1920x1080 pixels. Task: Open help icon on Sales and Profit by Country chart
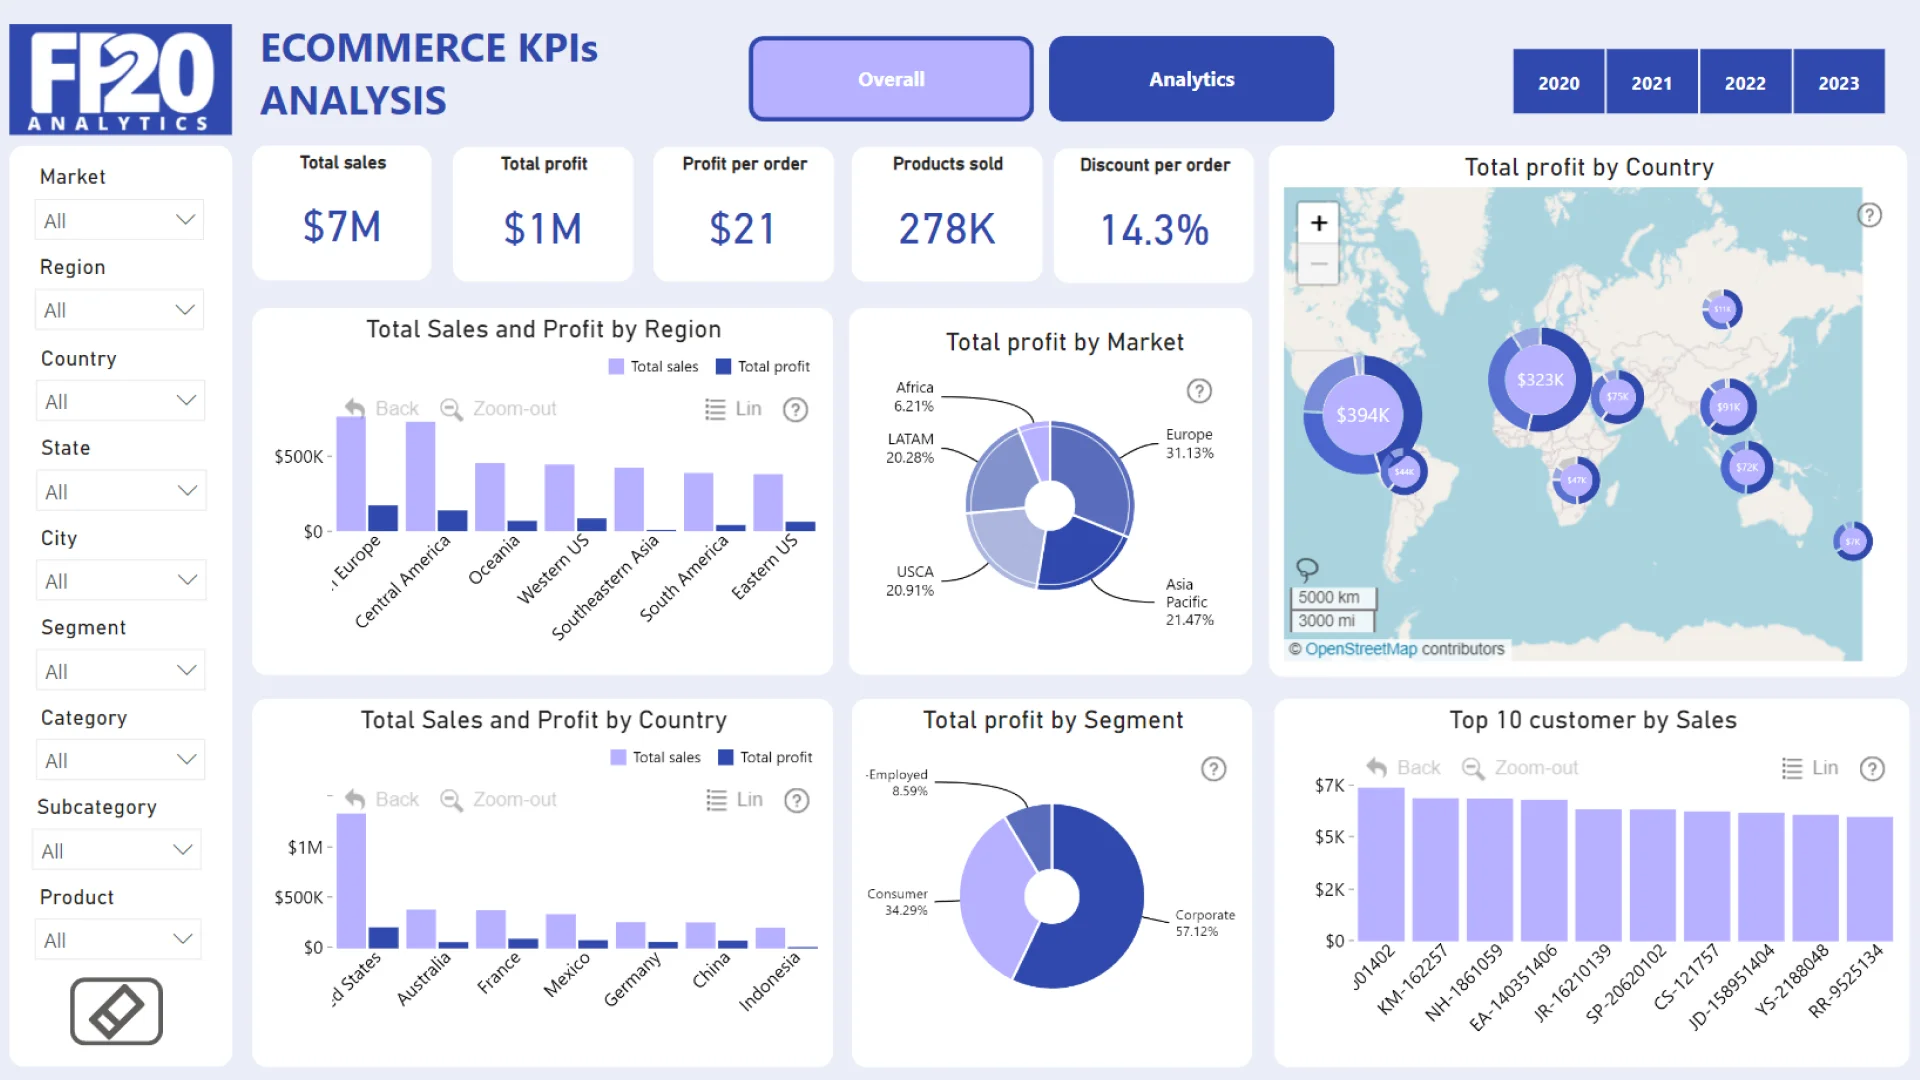tap(796, 800)
